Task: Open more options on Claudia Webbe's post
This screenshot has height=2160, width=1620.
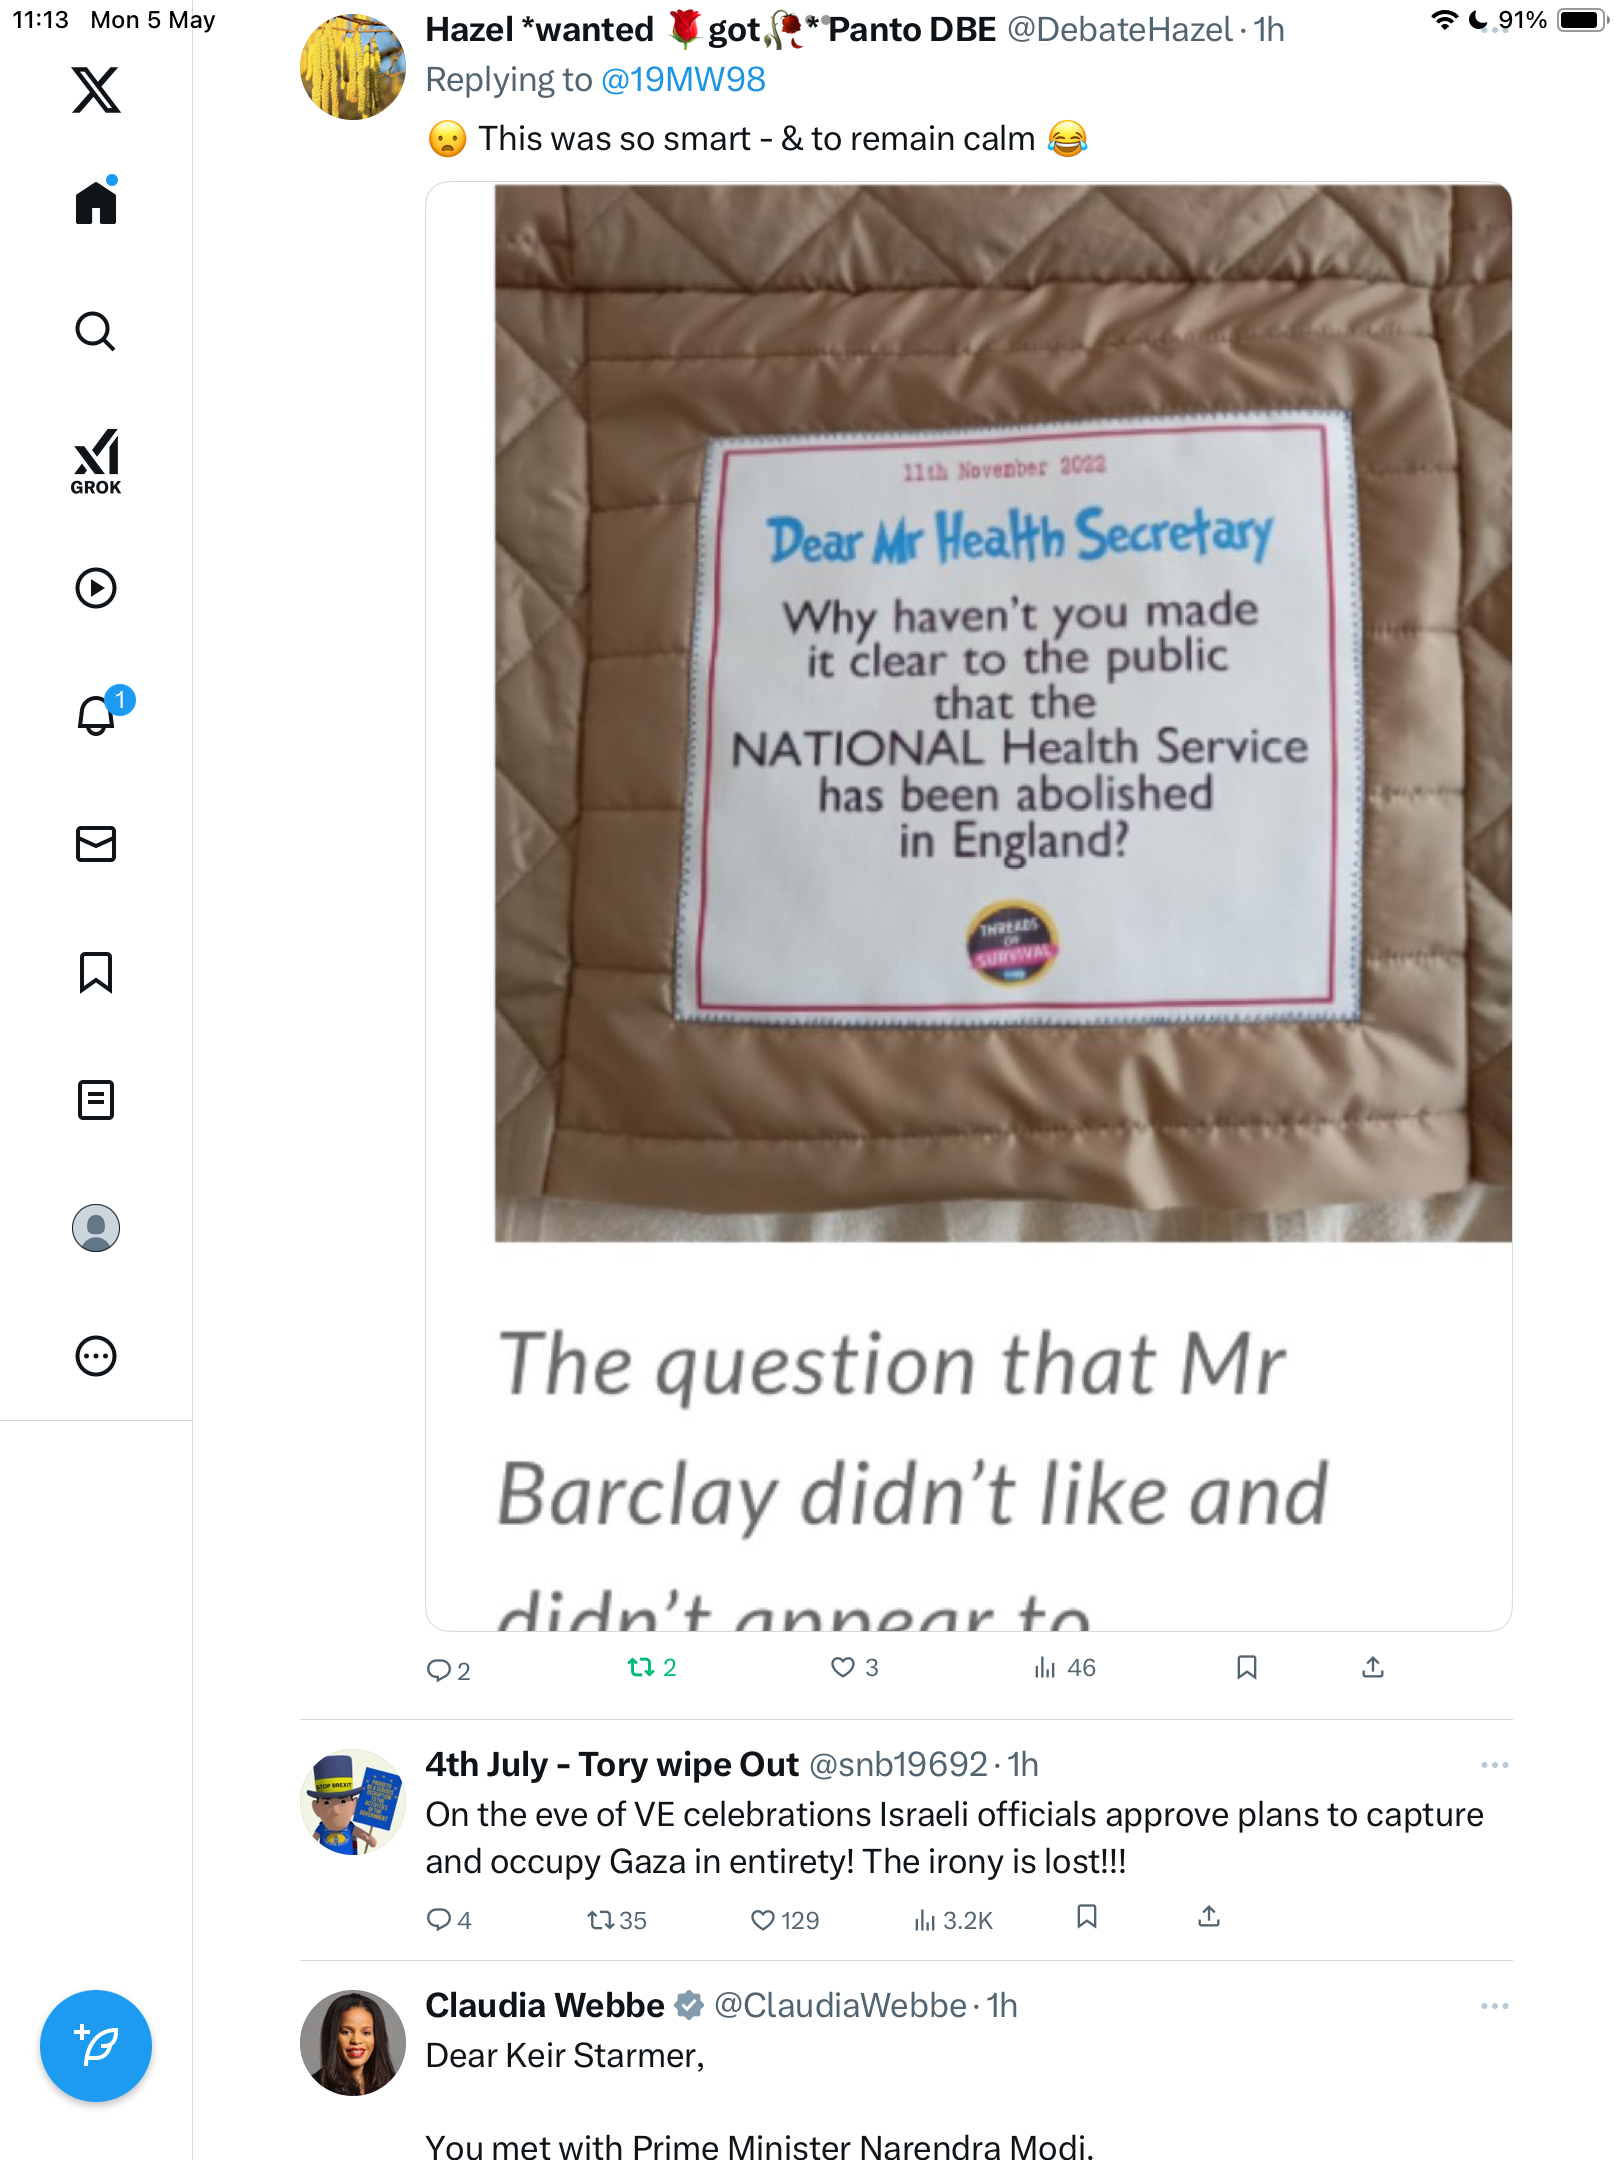Action: pyautogui.click(x=1495, y=2006)
